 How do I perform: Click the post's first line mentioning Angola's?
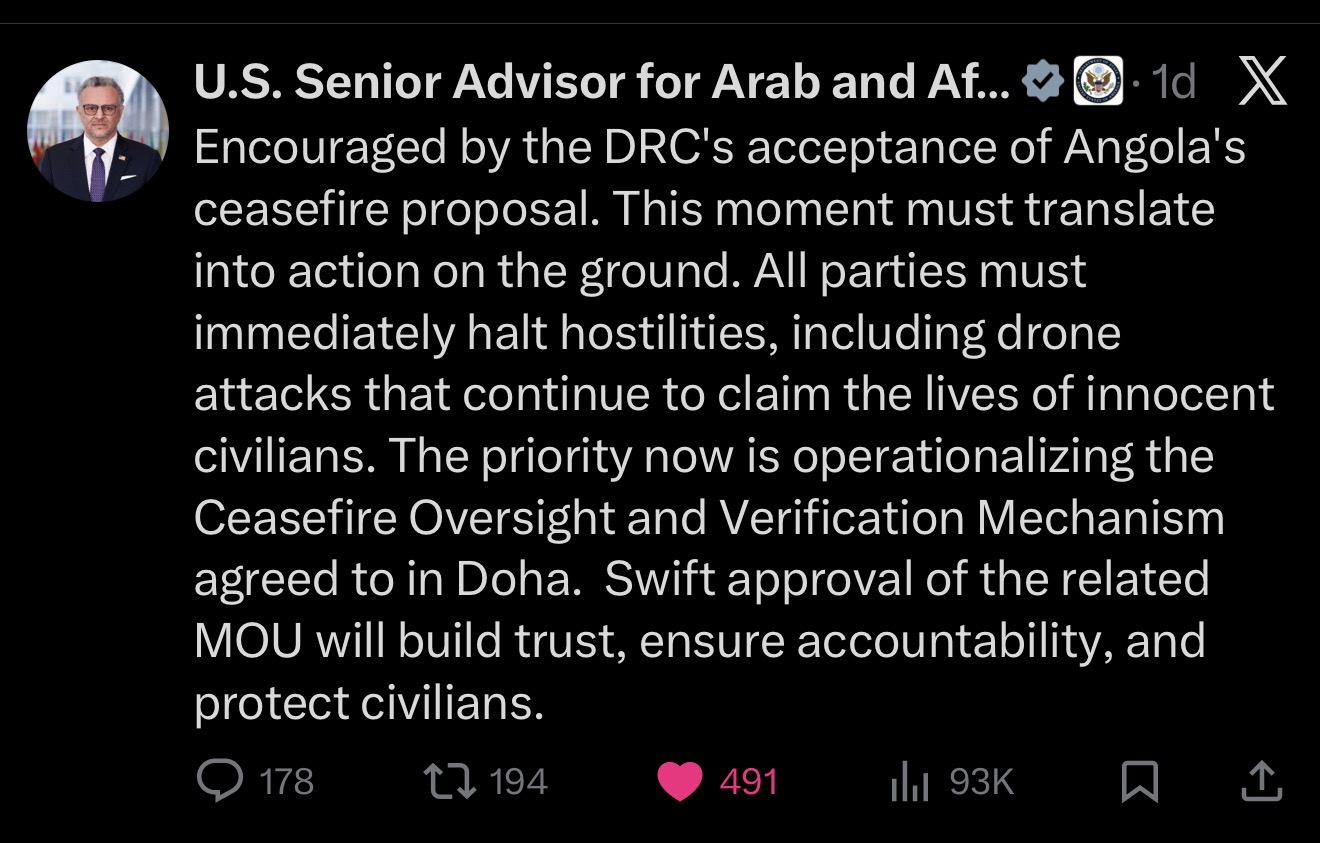click(x=719, y=147)
